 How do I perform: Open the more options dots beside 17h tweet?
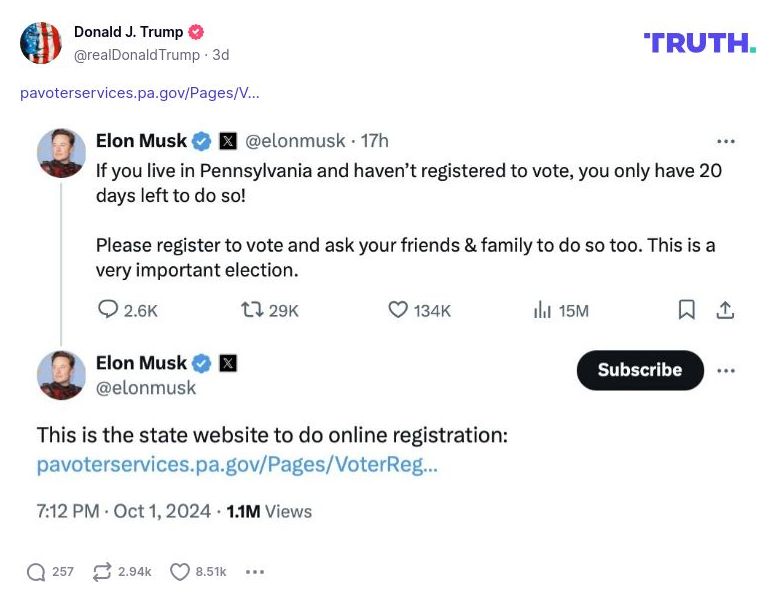[726, 141]
